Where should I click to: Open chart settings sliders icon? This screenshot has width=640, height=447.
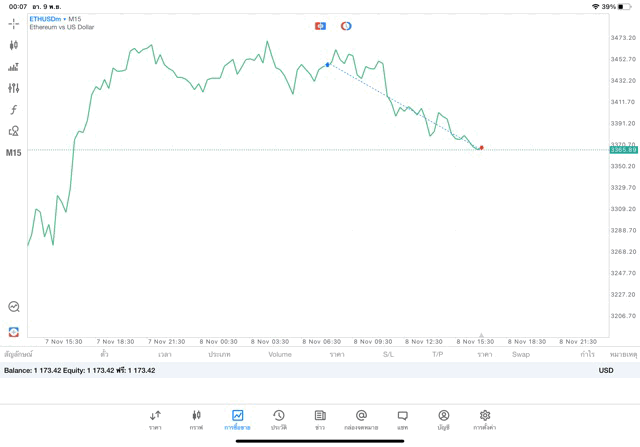[13, 88]
